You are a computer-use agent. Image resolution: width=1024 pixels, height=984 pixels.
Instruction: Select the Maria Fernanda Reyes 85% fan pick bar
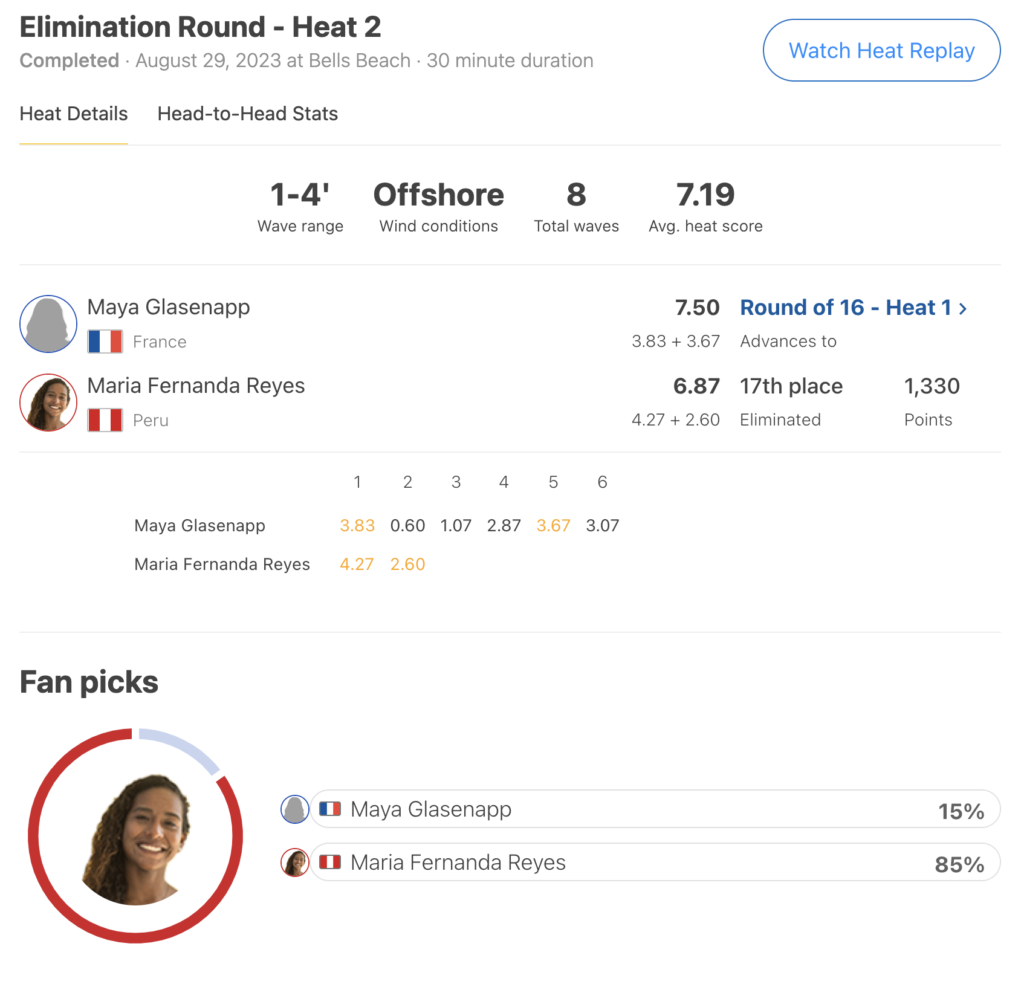point(655,862)
